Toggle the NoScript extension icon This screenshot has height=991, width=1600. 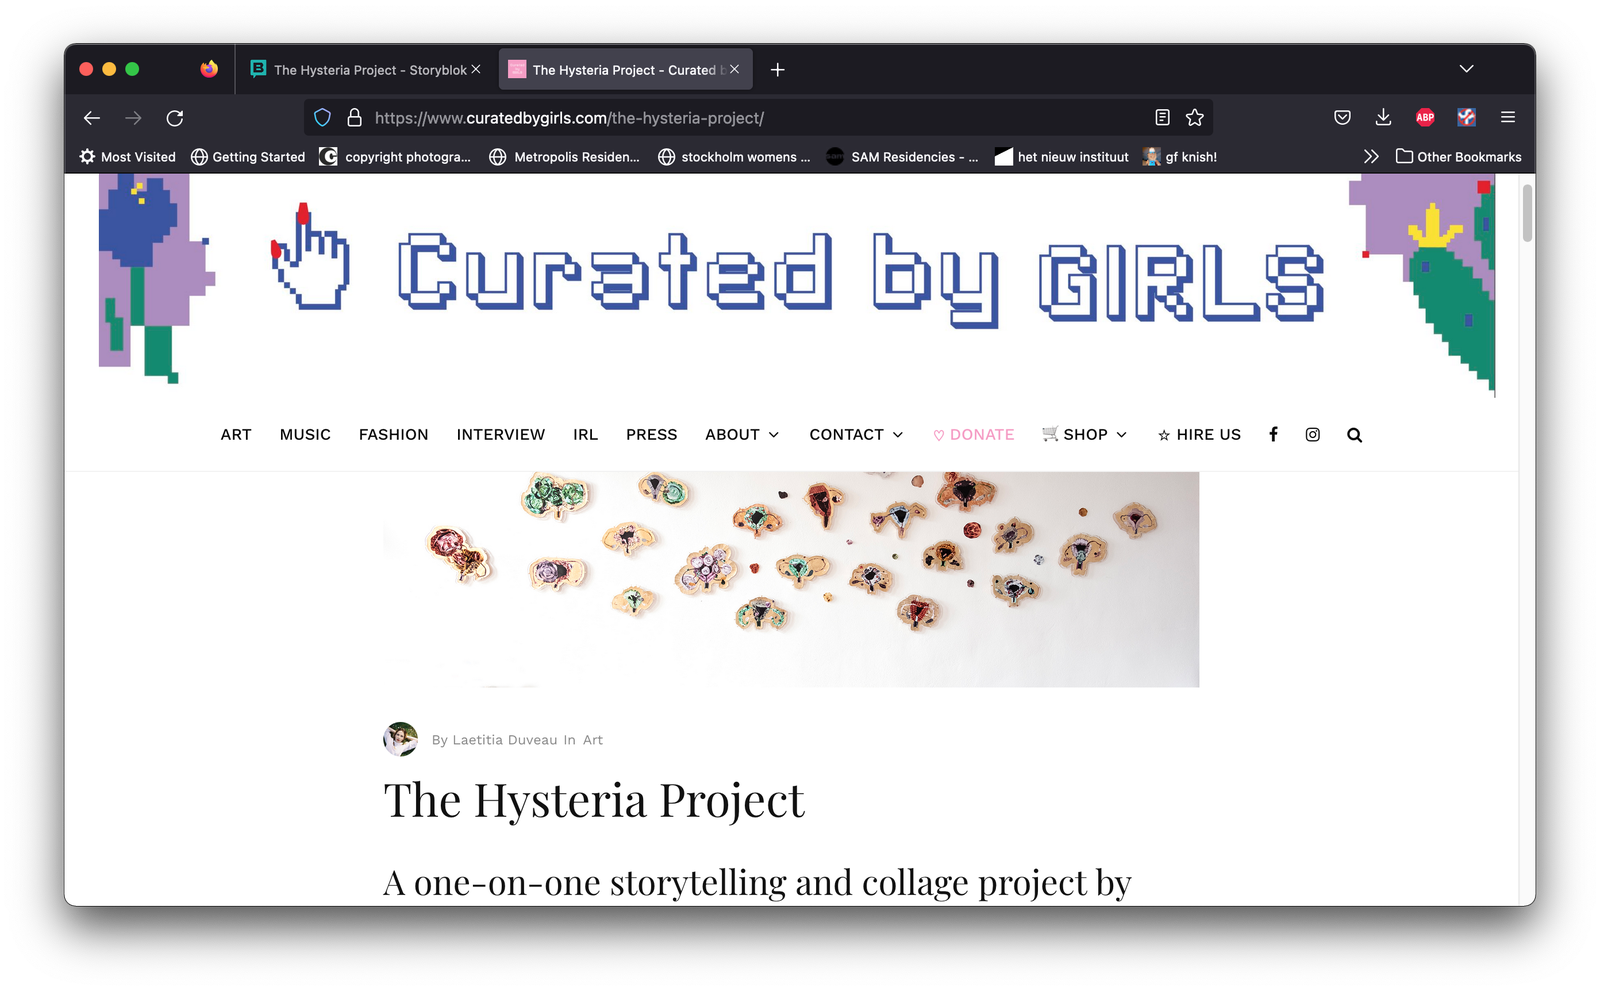click(x=1466, y=117)
